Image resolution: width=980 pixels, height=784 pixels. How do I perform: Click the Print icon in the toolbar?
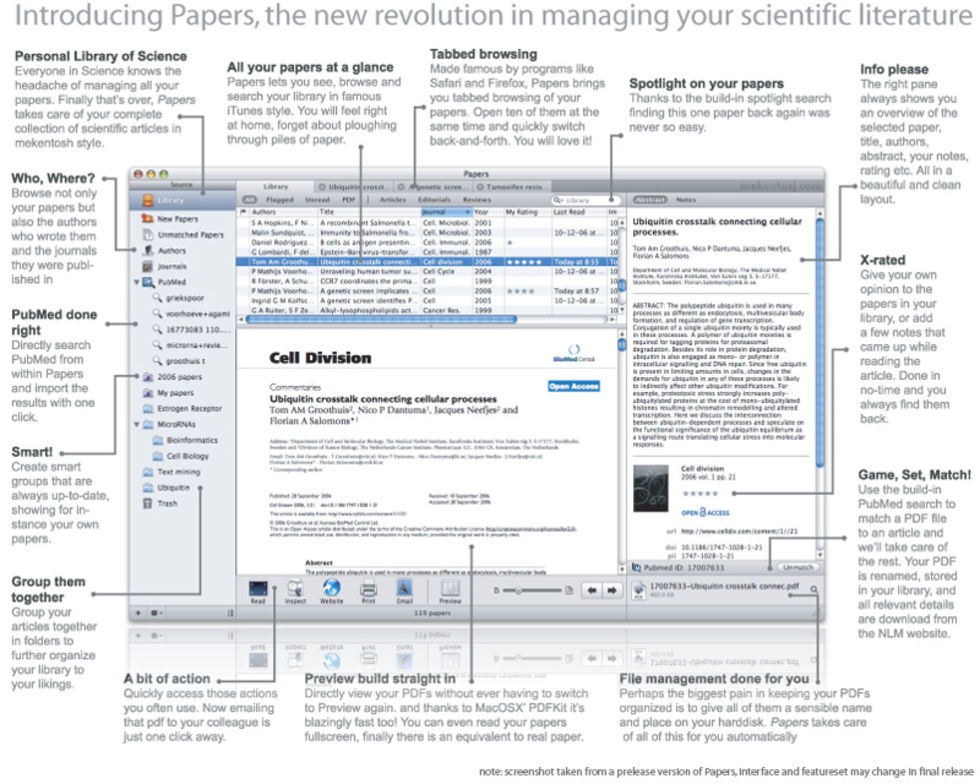coord(368,590)
